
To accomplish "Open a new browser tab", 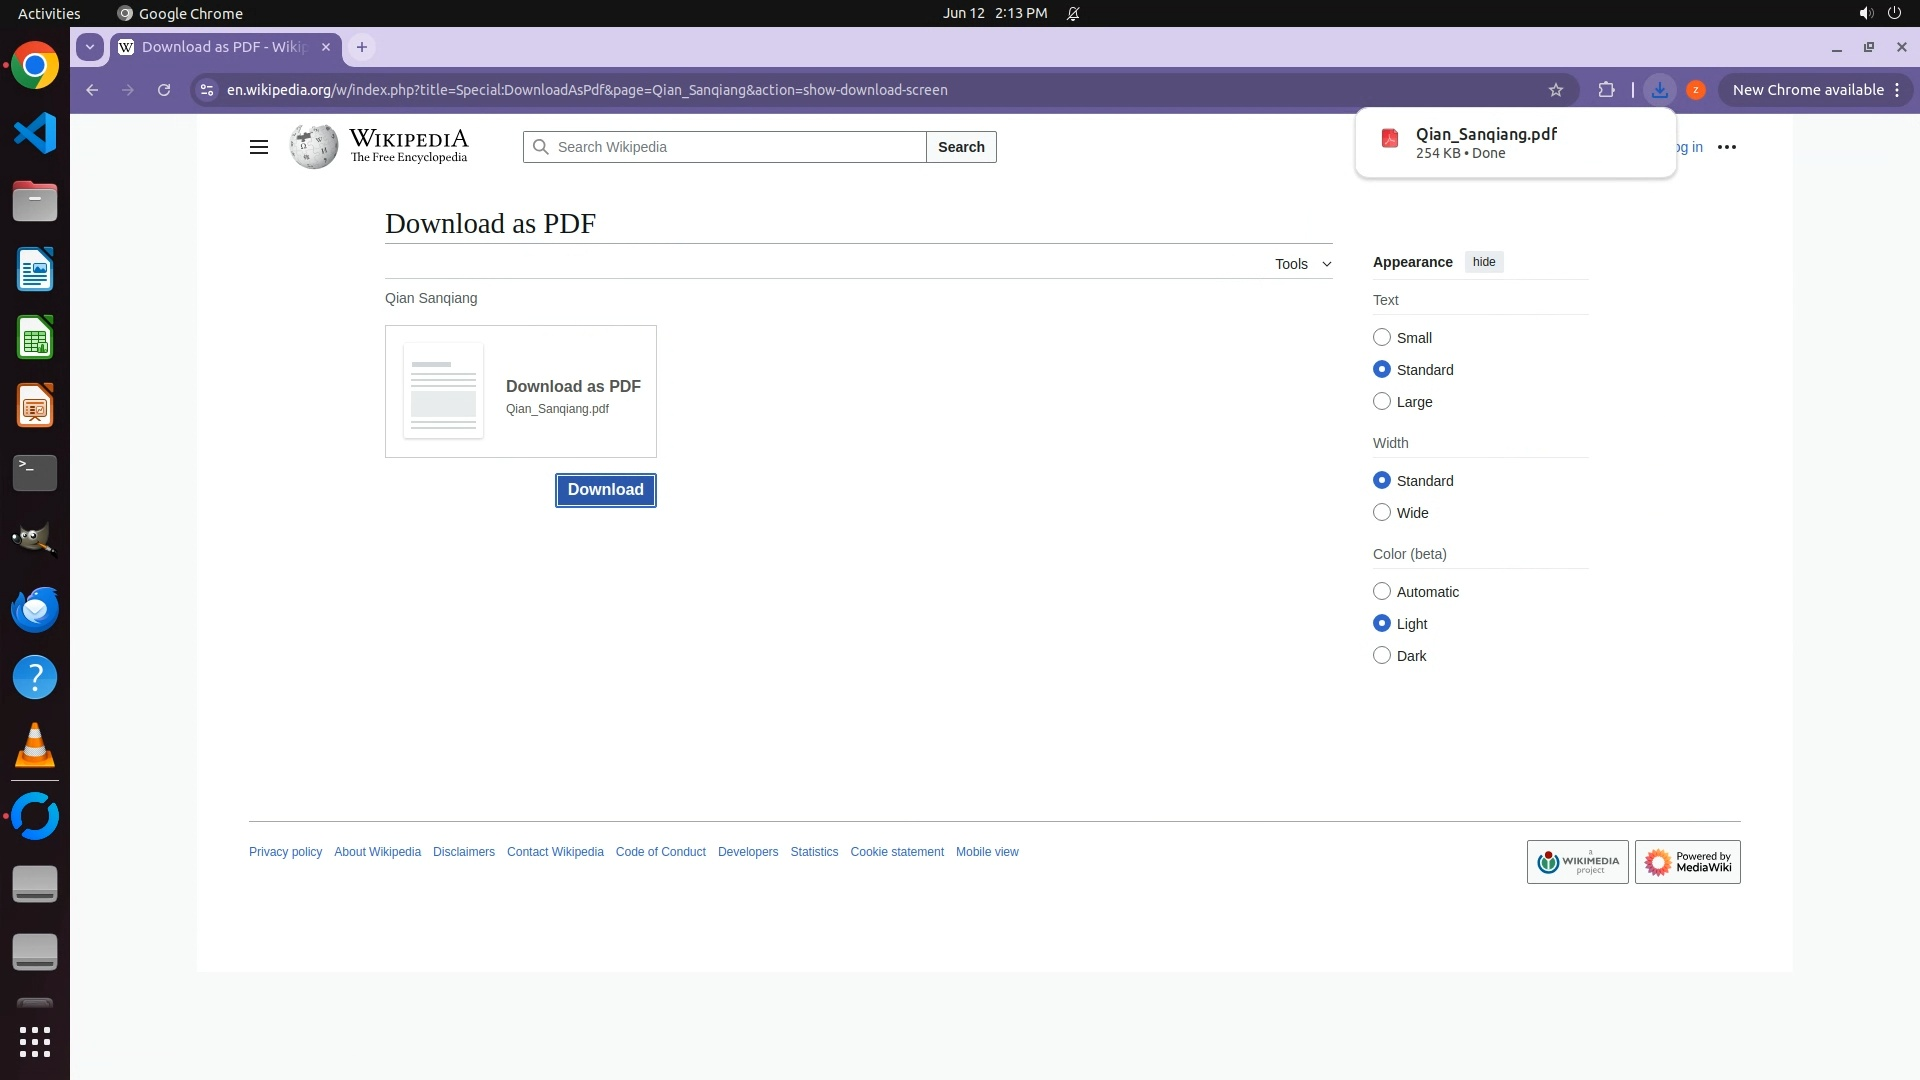I will (362, 47).
